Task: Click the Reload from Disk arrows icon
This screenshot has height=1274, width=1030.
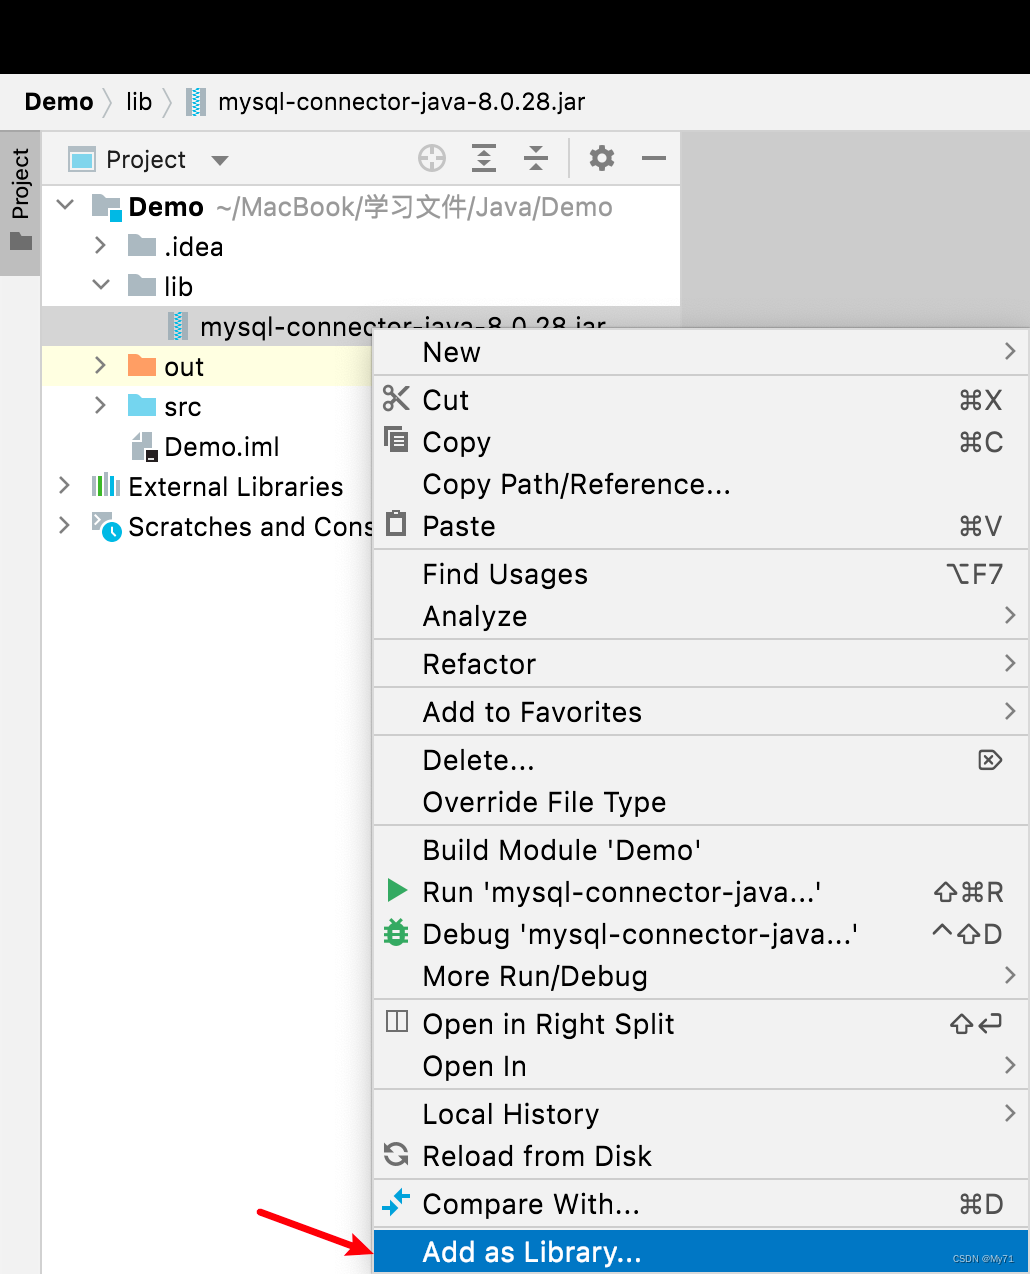Action: coord(396,1154)
